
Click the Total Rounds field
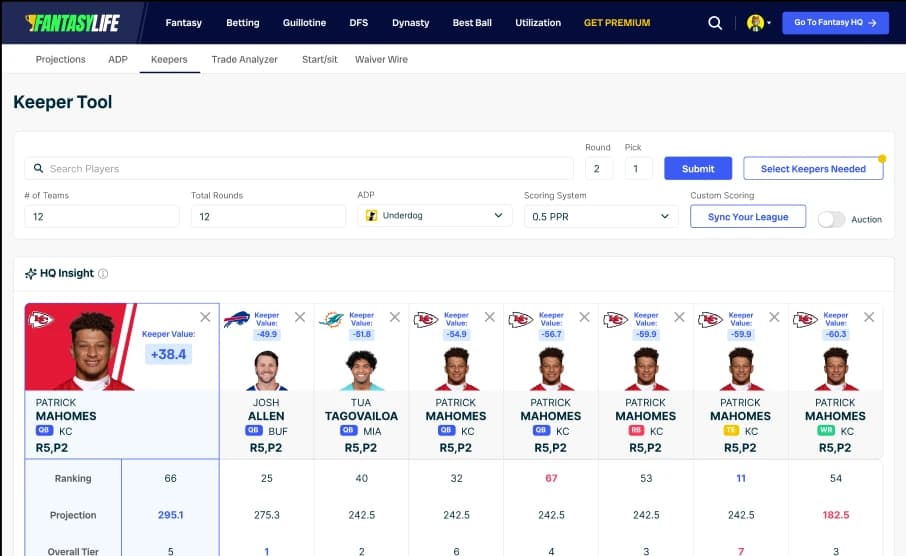click(268, 216)
